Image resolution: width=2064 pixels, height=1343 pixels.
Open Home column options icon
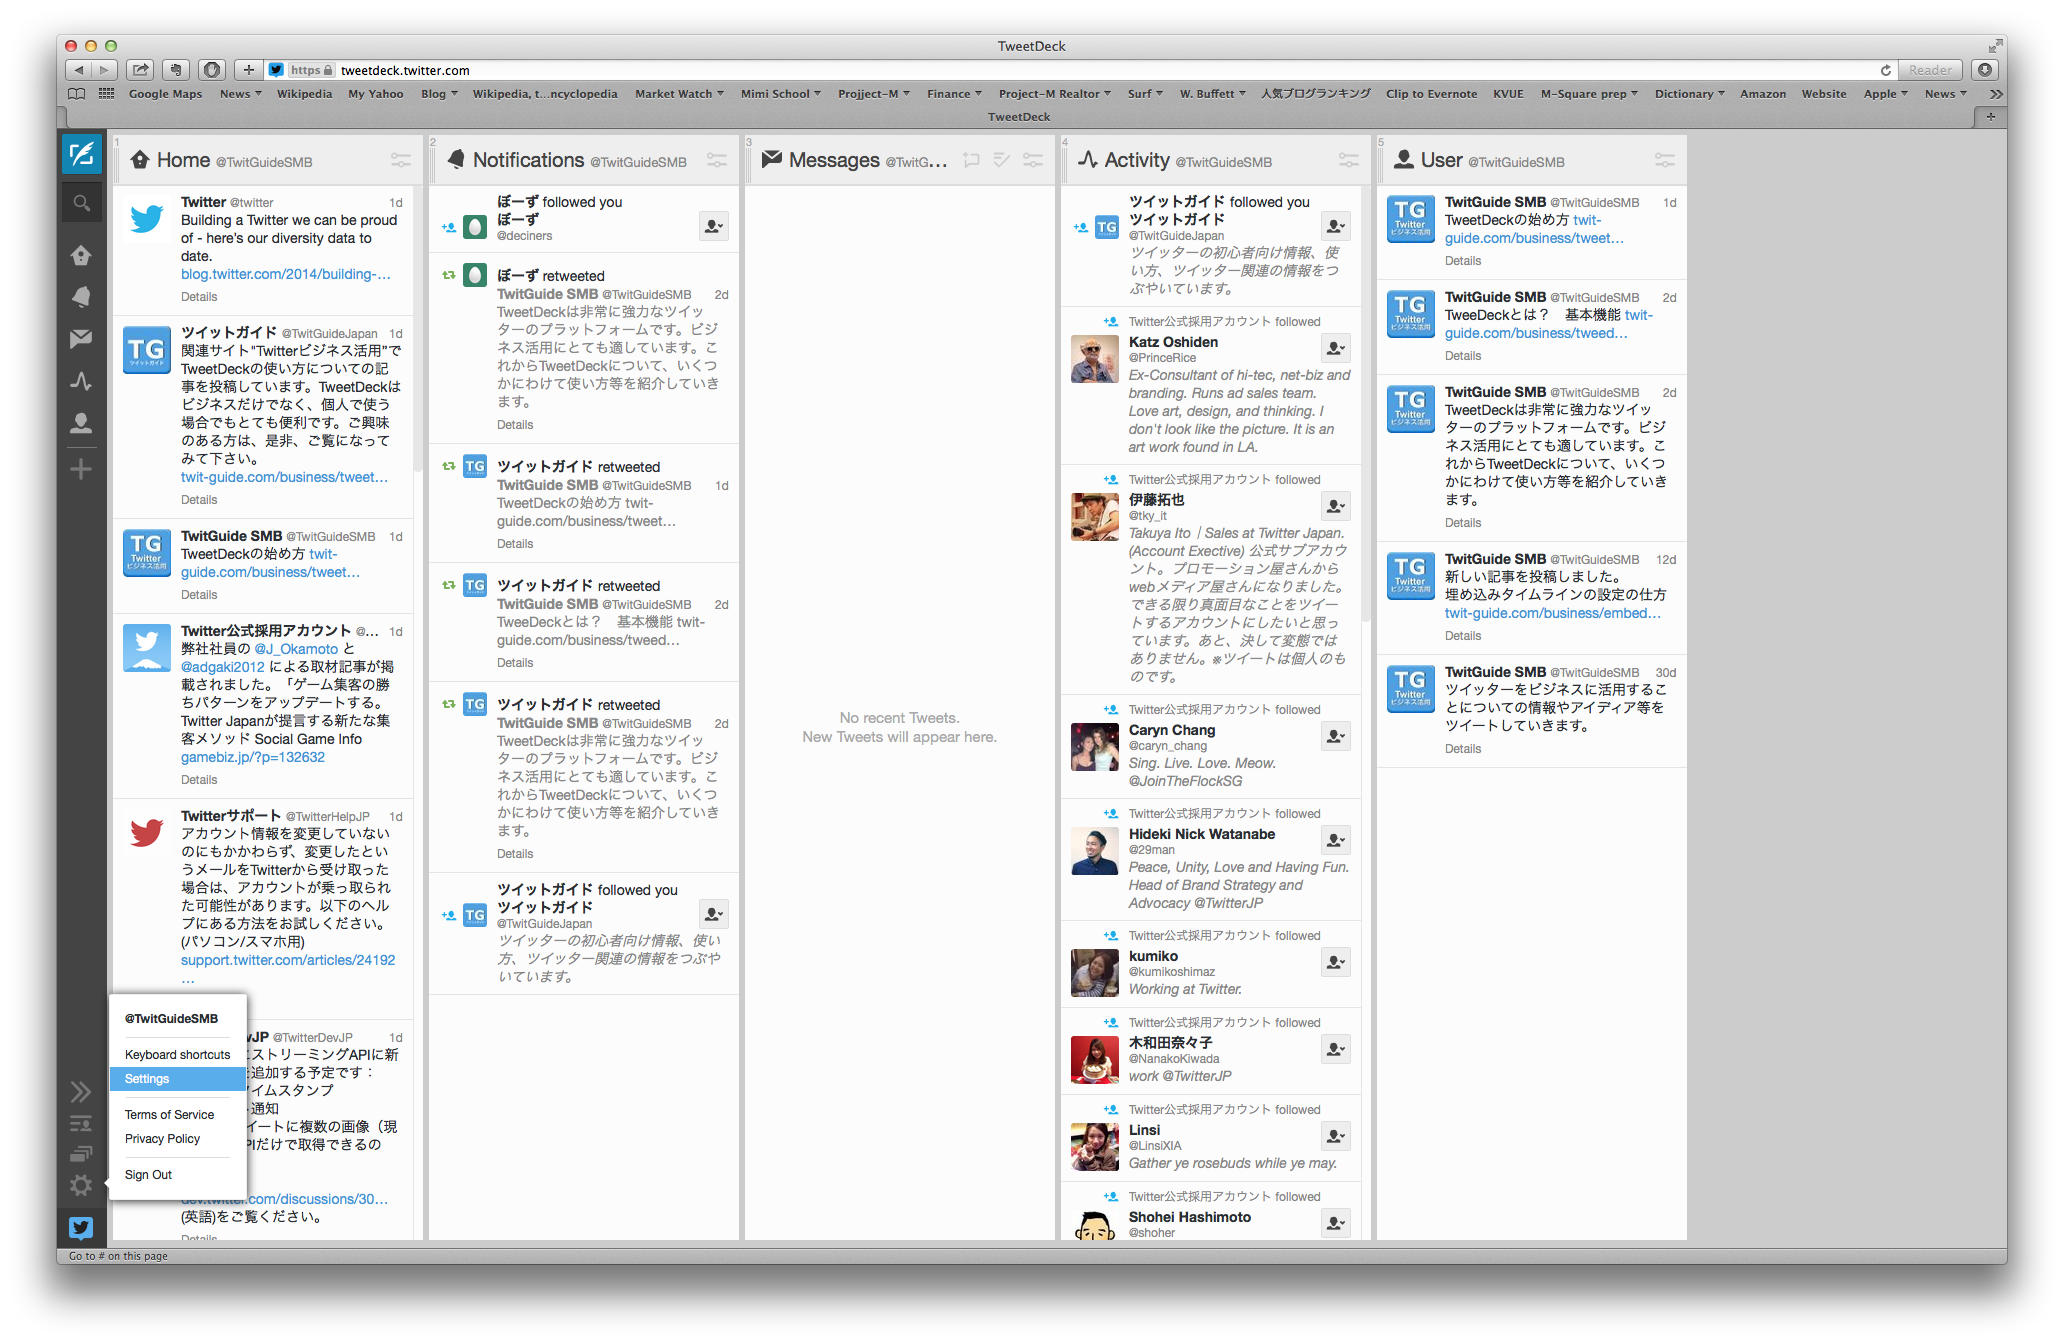400,160
